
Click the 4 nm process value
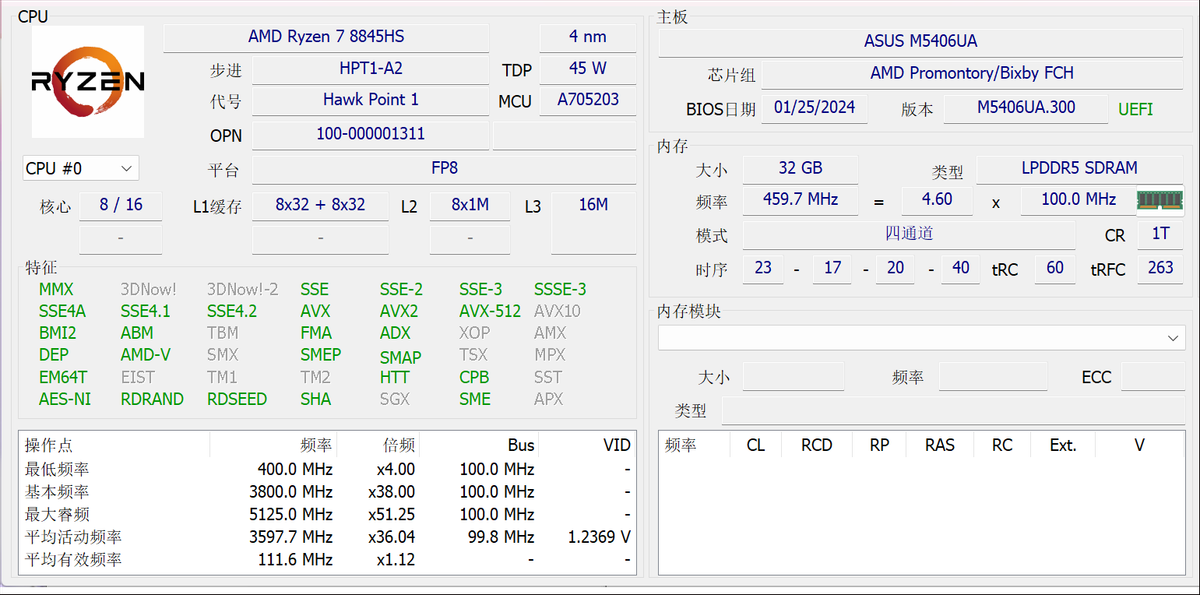(588, 37)
